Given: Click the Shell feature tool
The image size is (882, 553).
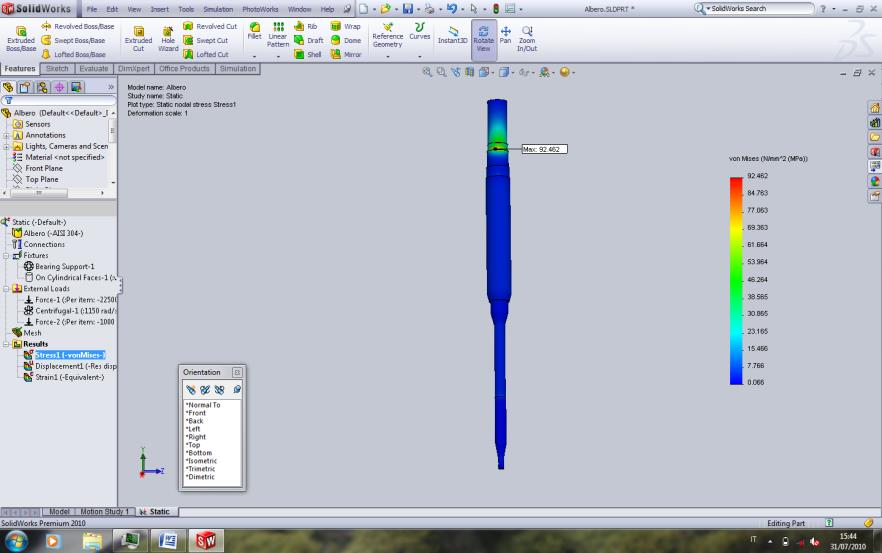Looking at the screenshot, I should click(x=308, y=55).
